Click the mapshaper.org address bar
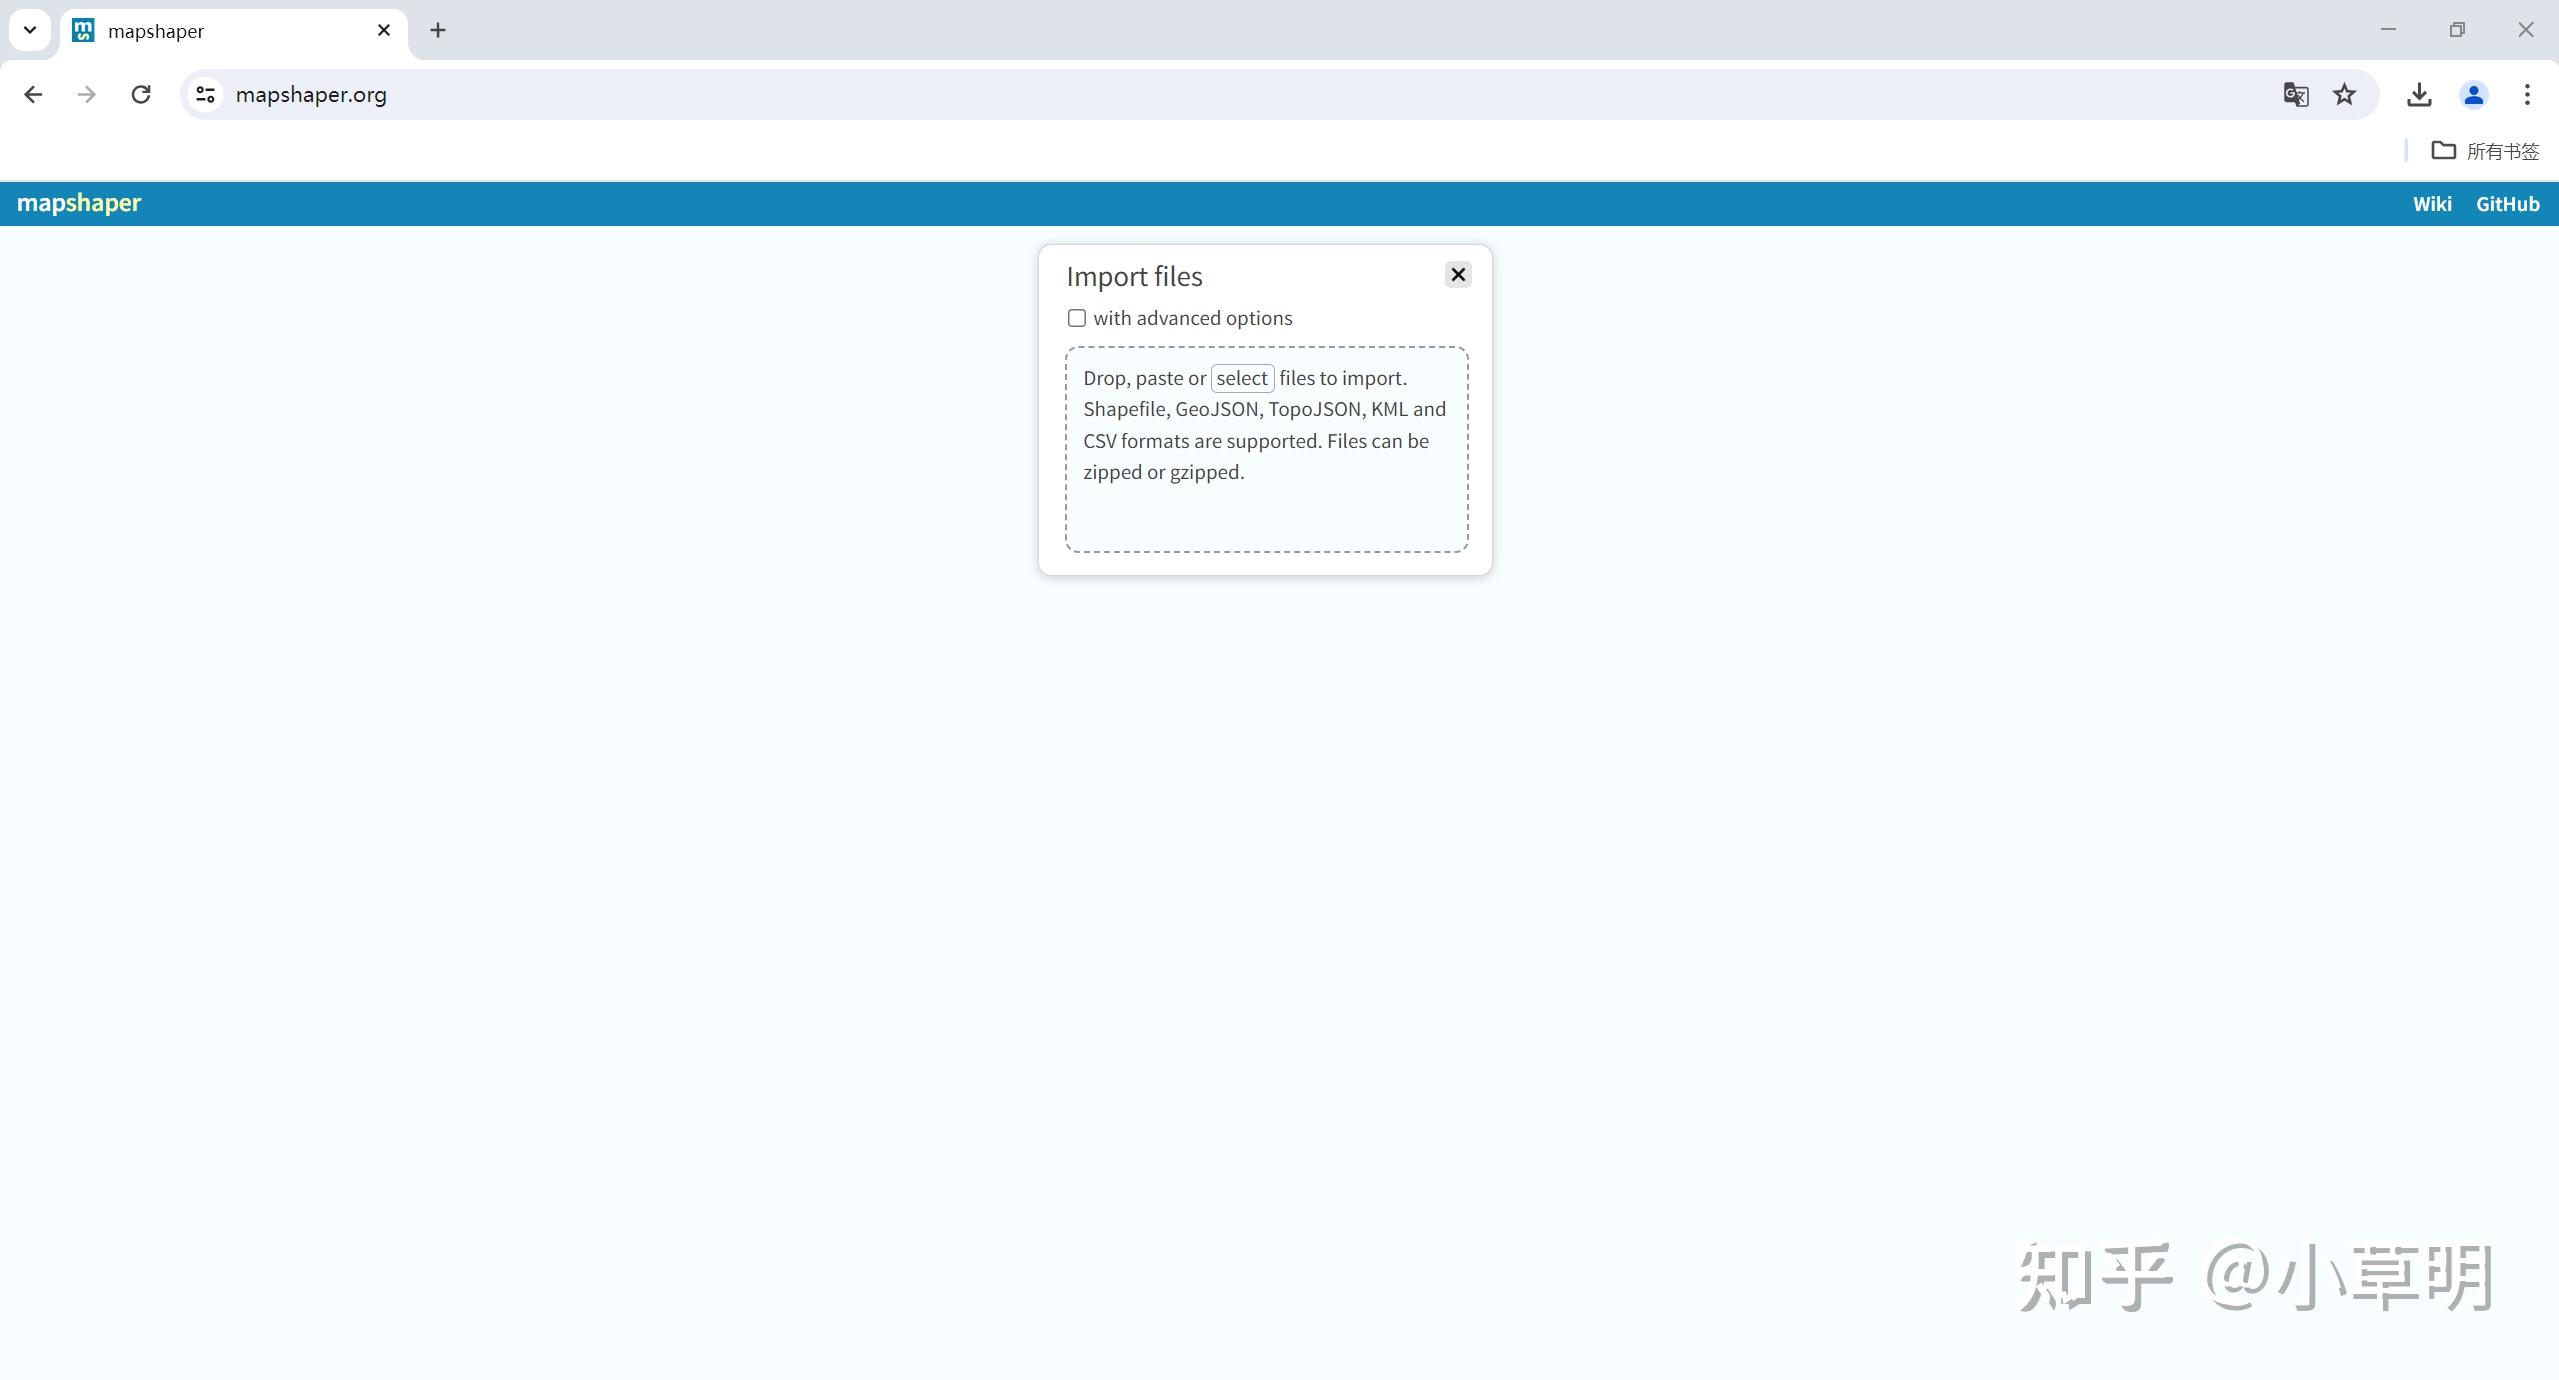 click(x=1240, y=94)
